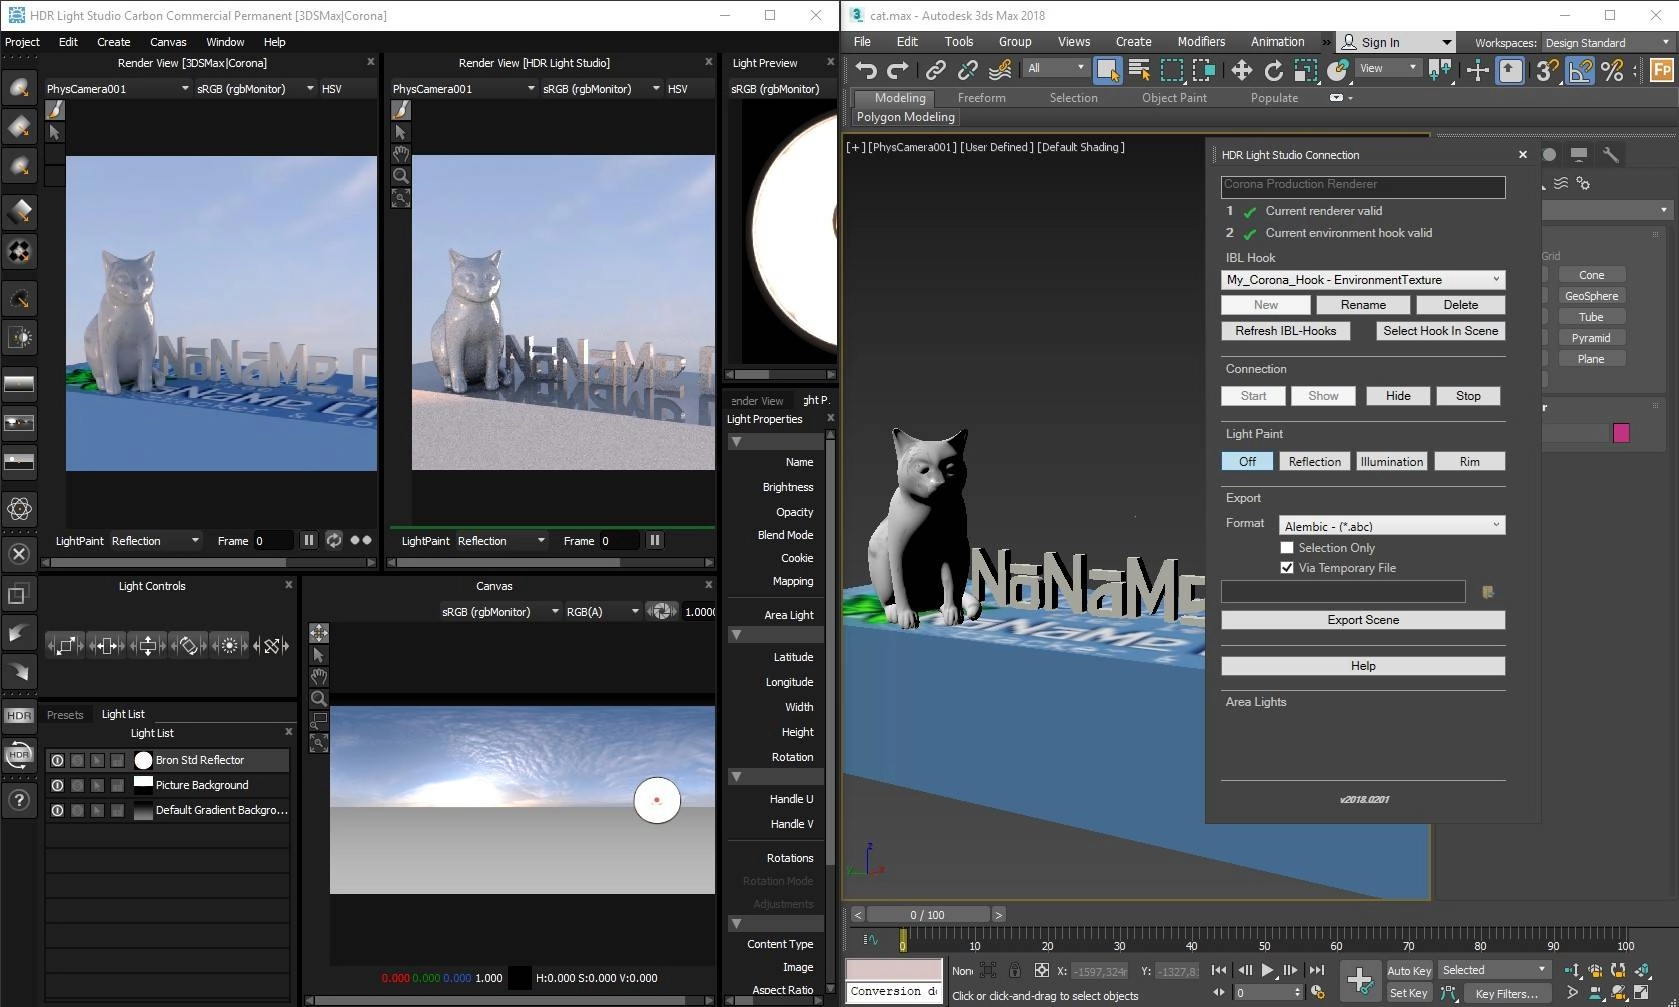
Task: Click the Redo arrow in 3ds Max toolbar
Action: tap(898, 70)
